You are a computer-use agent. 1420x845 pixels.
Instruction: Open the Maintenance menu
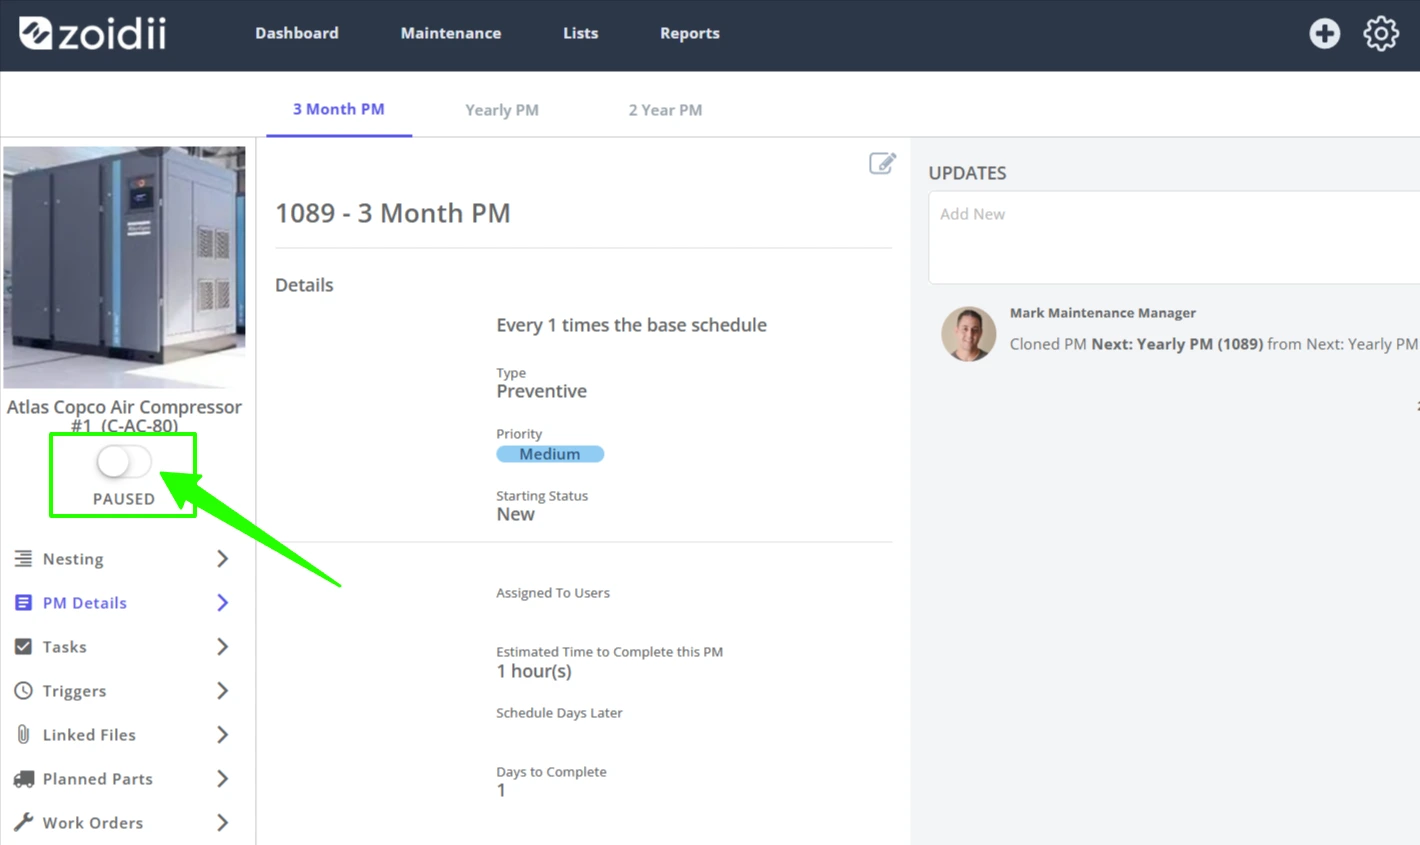point(451,33)
